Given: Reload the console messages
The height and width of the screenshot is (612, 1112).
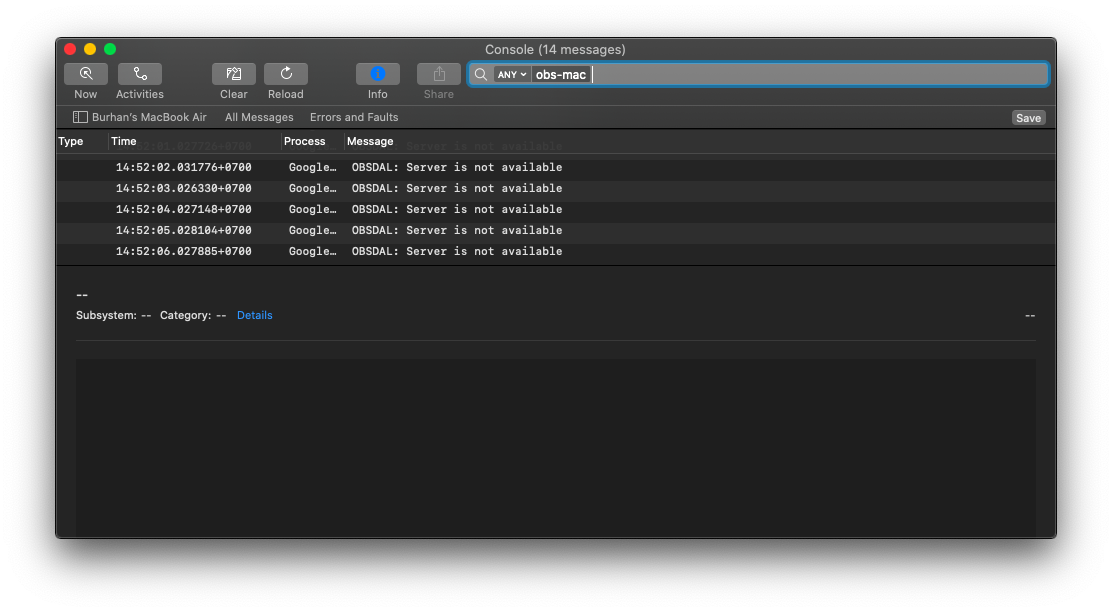Looking at the screenshot, I should pyautogui.click(x=285, y=73).
